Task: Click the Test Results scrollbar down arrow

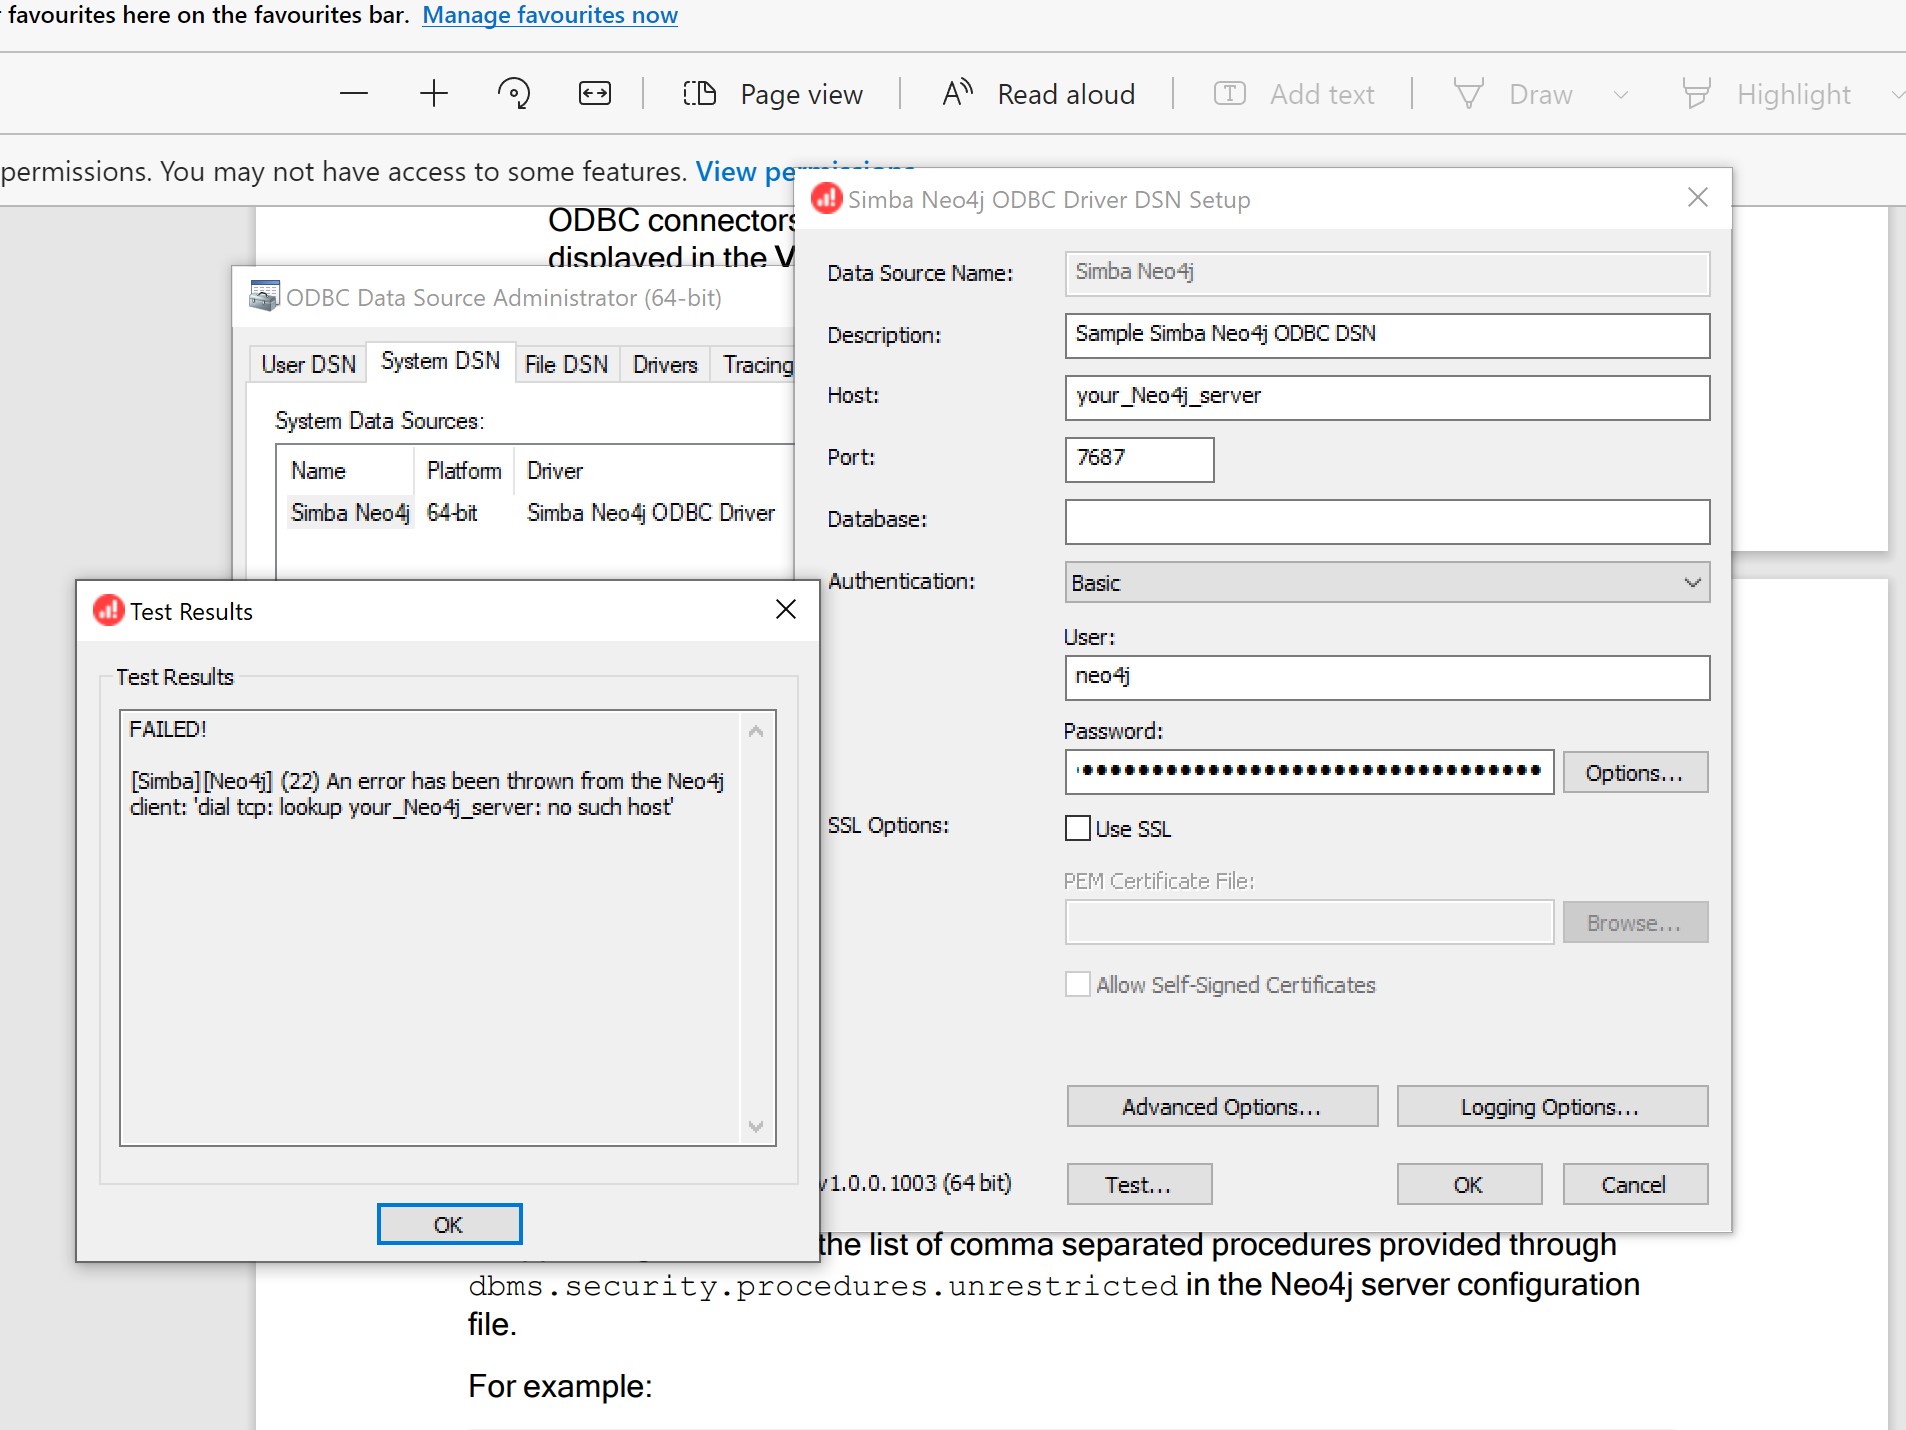Action: (756, 1126)
